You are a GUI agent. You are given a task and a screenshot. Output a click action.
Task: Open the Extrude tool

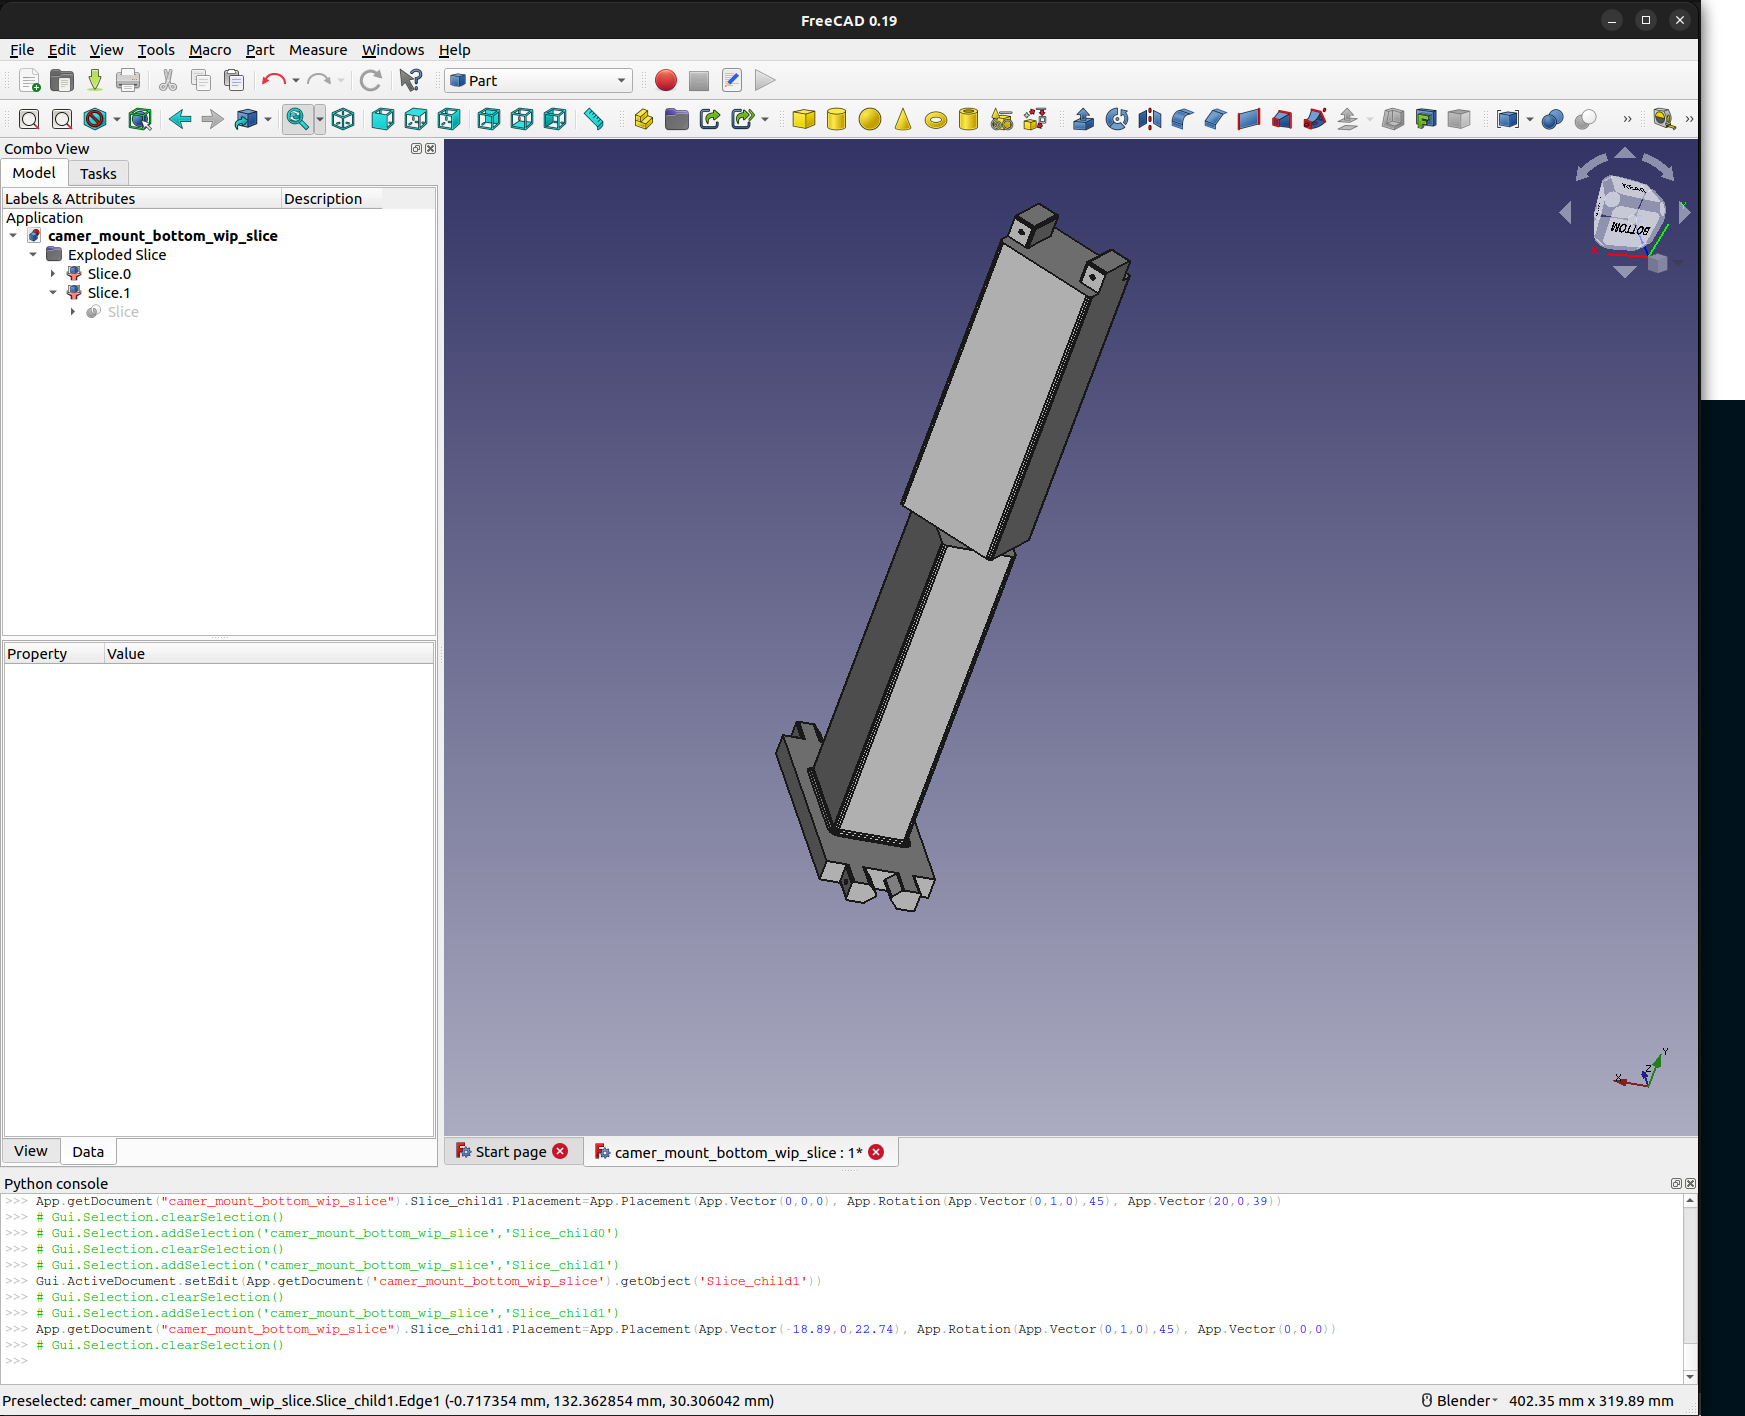tap(1083, 119)
